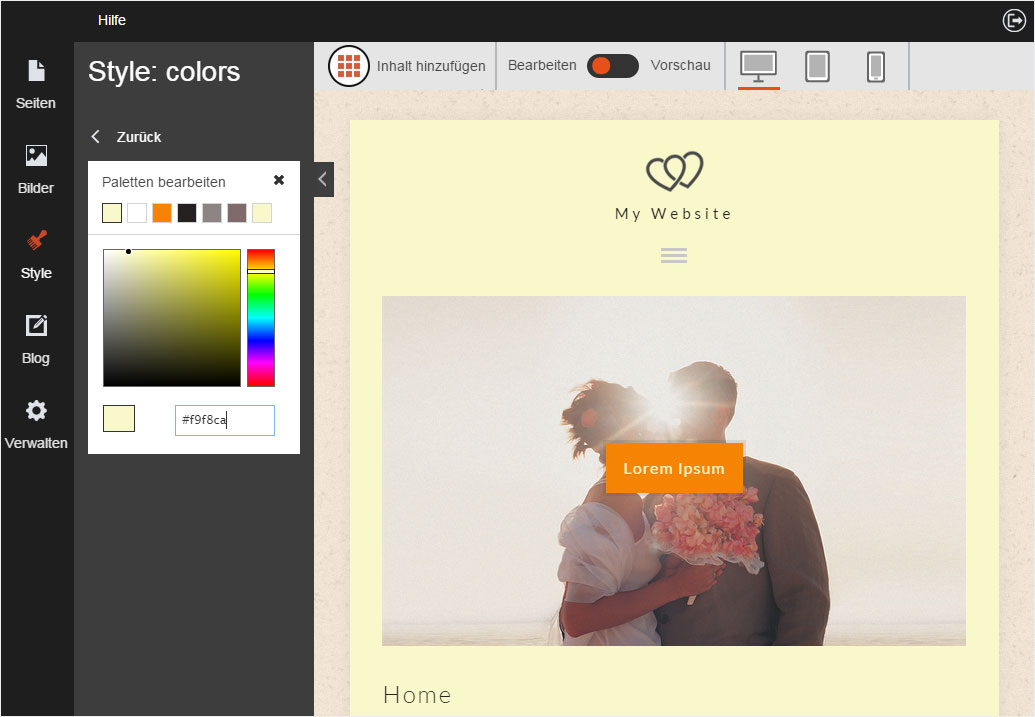Select the last light yellow palette swatch
The height and width of the screenshot is (717, 1035).
(262, 213)
